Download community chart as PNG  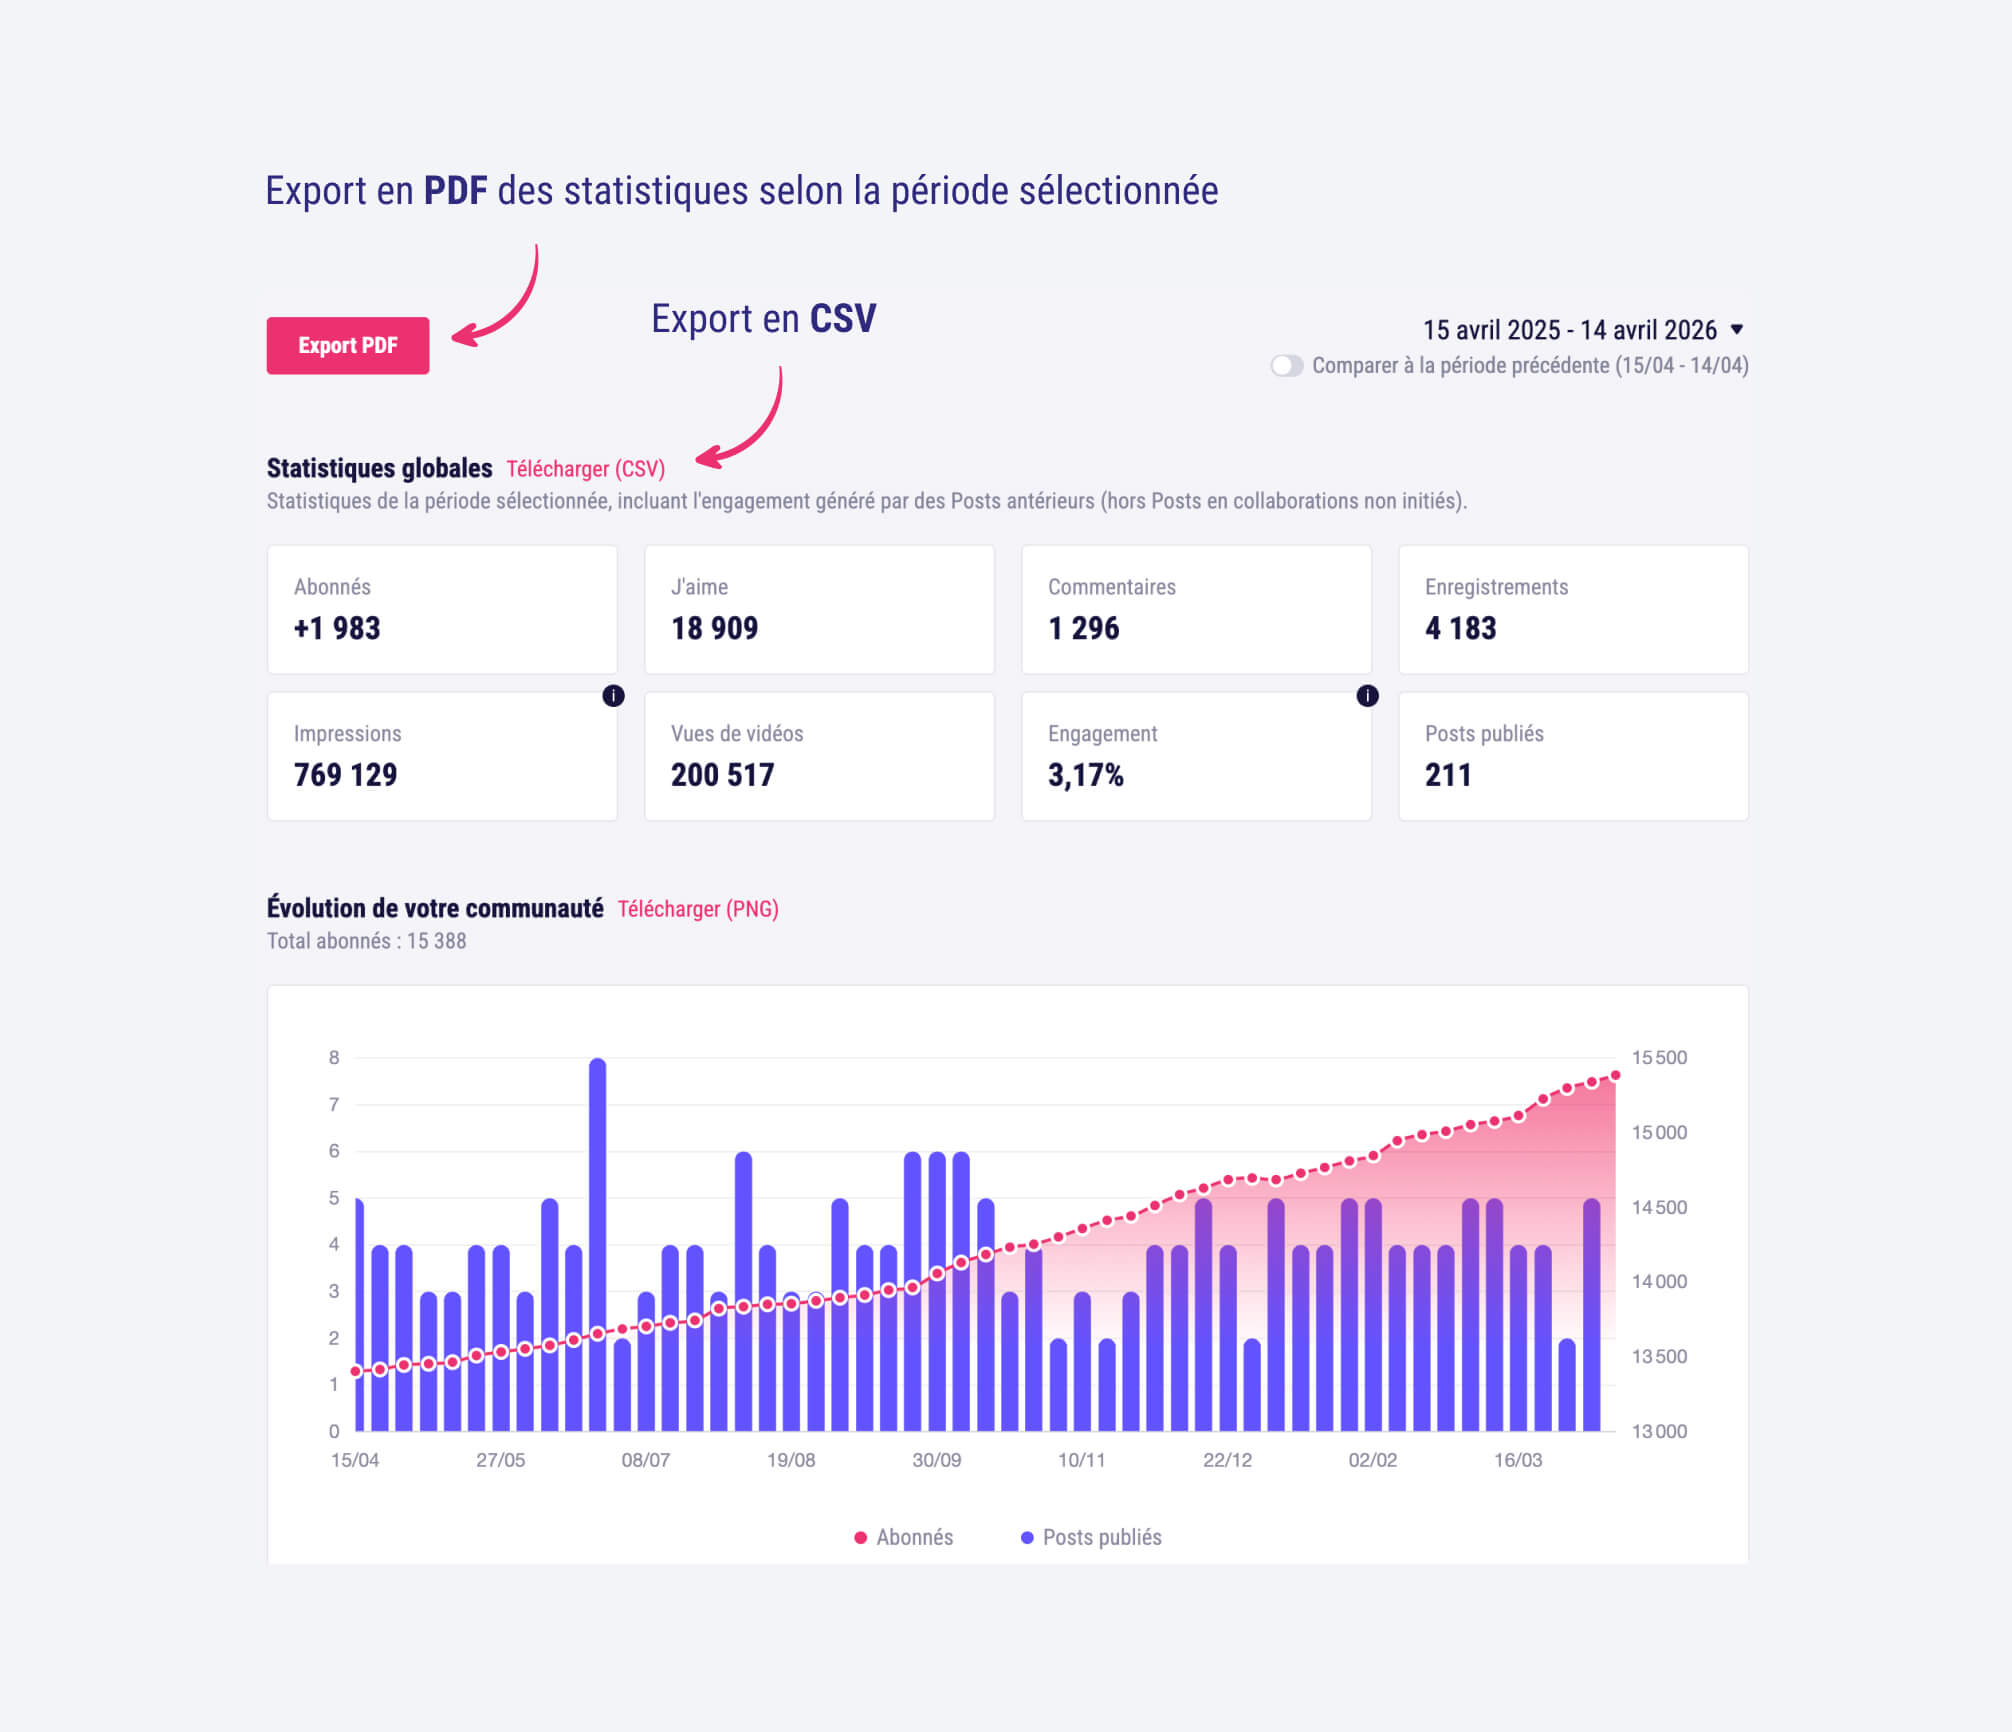pyautogui.click(x=697, y=909)
